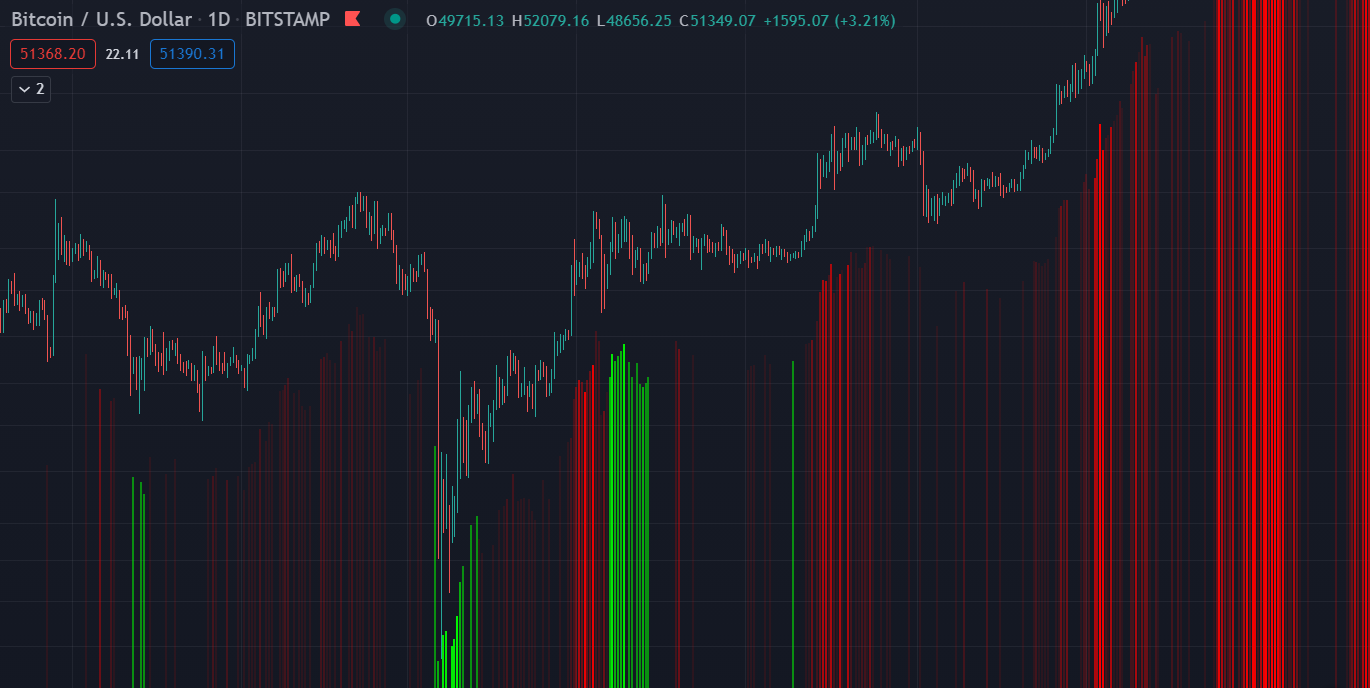Click the open price value 49715.13

(471, 21)
